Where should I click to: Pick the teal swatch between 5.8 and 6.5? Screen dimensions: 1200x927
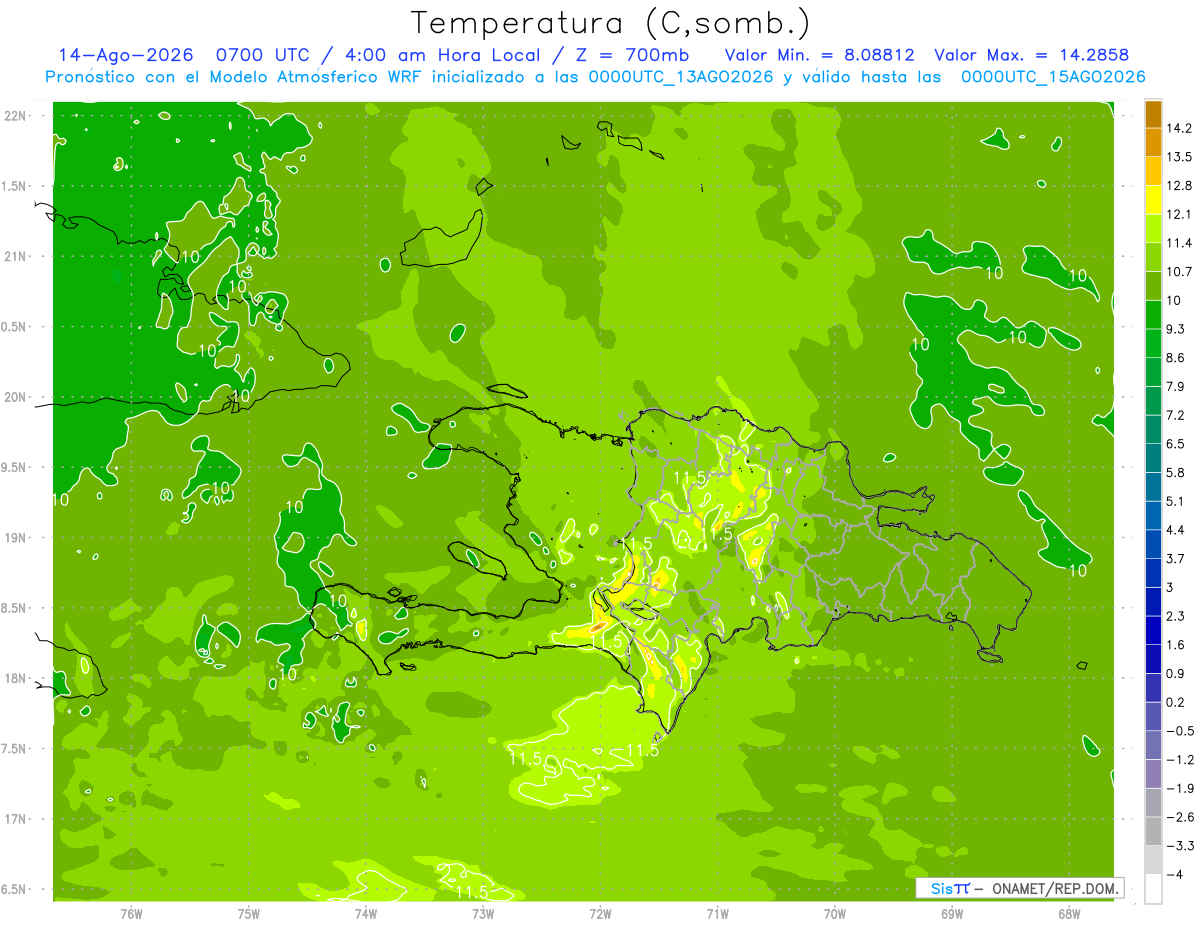(1153, 458)
